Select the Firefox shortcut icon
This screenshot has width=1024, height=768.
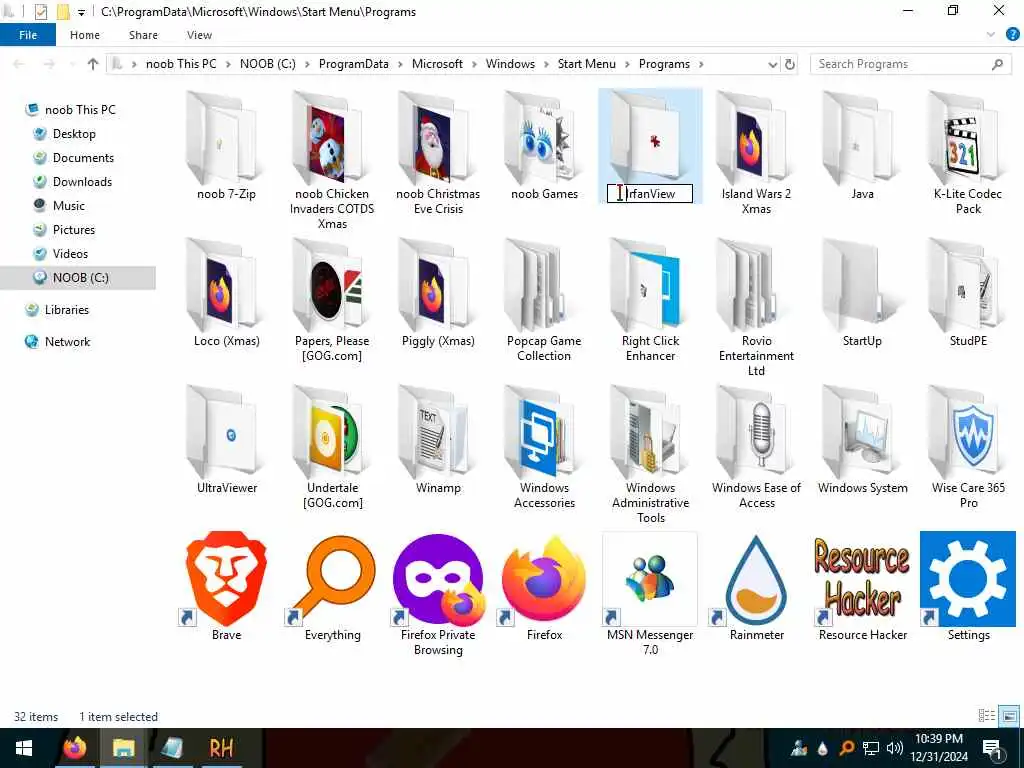point(544,579)
